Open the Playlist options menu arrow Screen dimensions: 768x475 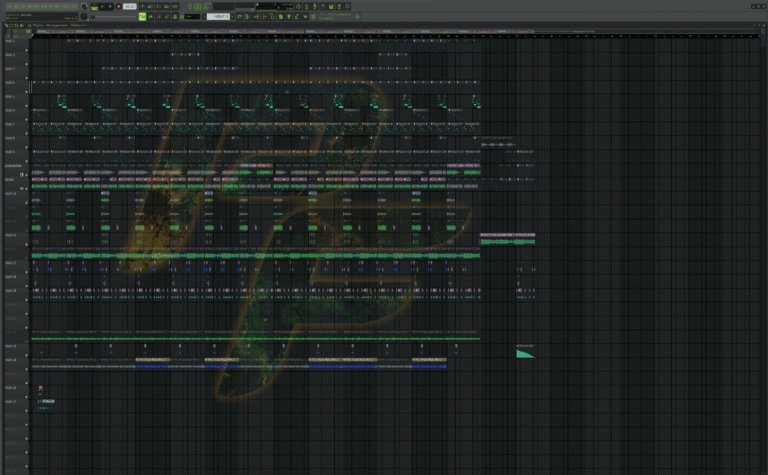click(4, 24)
